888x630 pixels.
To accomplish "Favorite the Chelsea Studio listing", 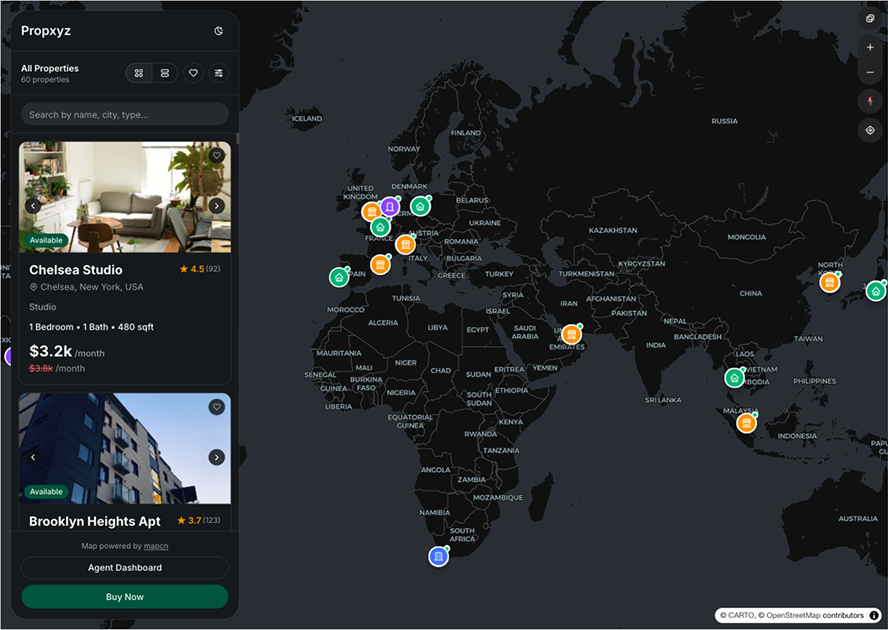I will pyautogui.click(x=216, y=155).
